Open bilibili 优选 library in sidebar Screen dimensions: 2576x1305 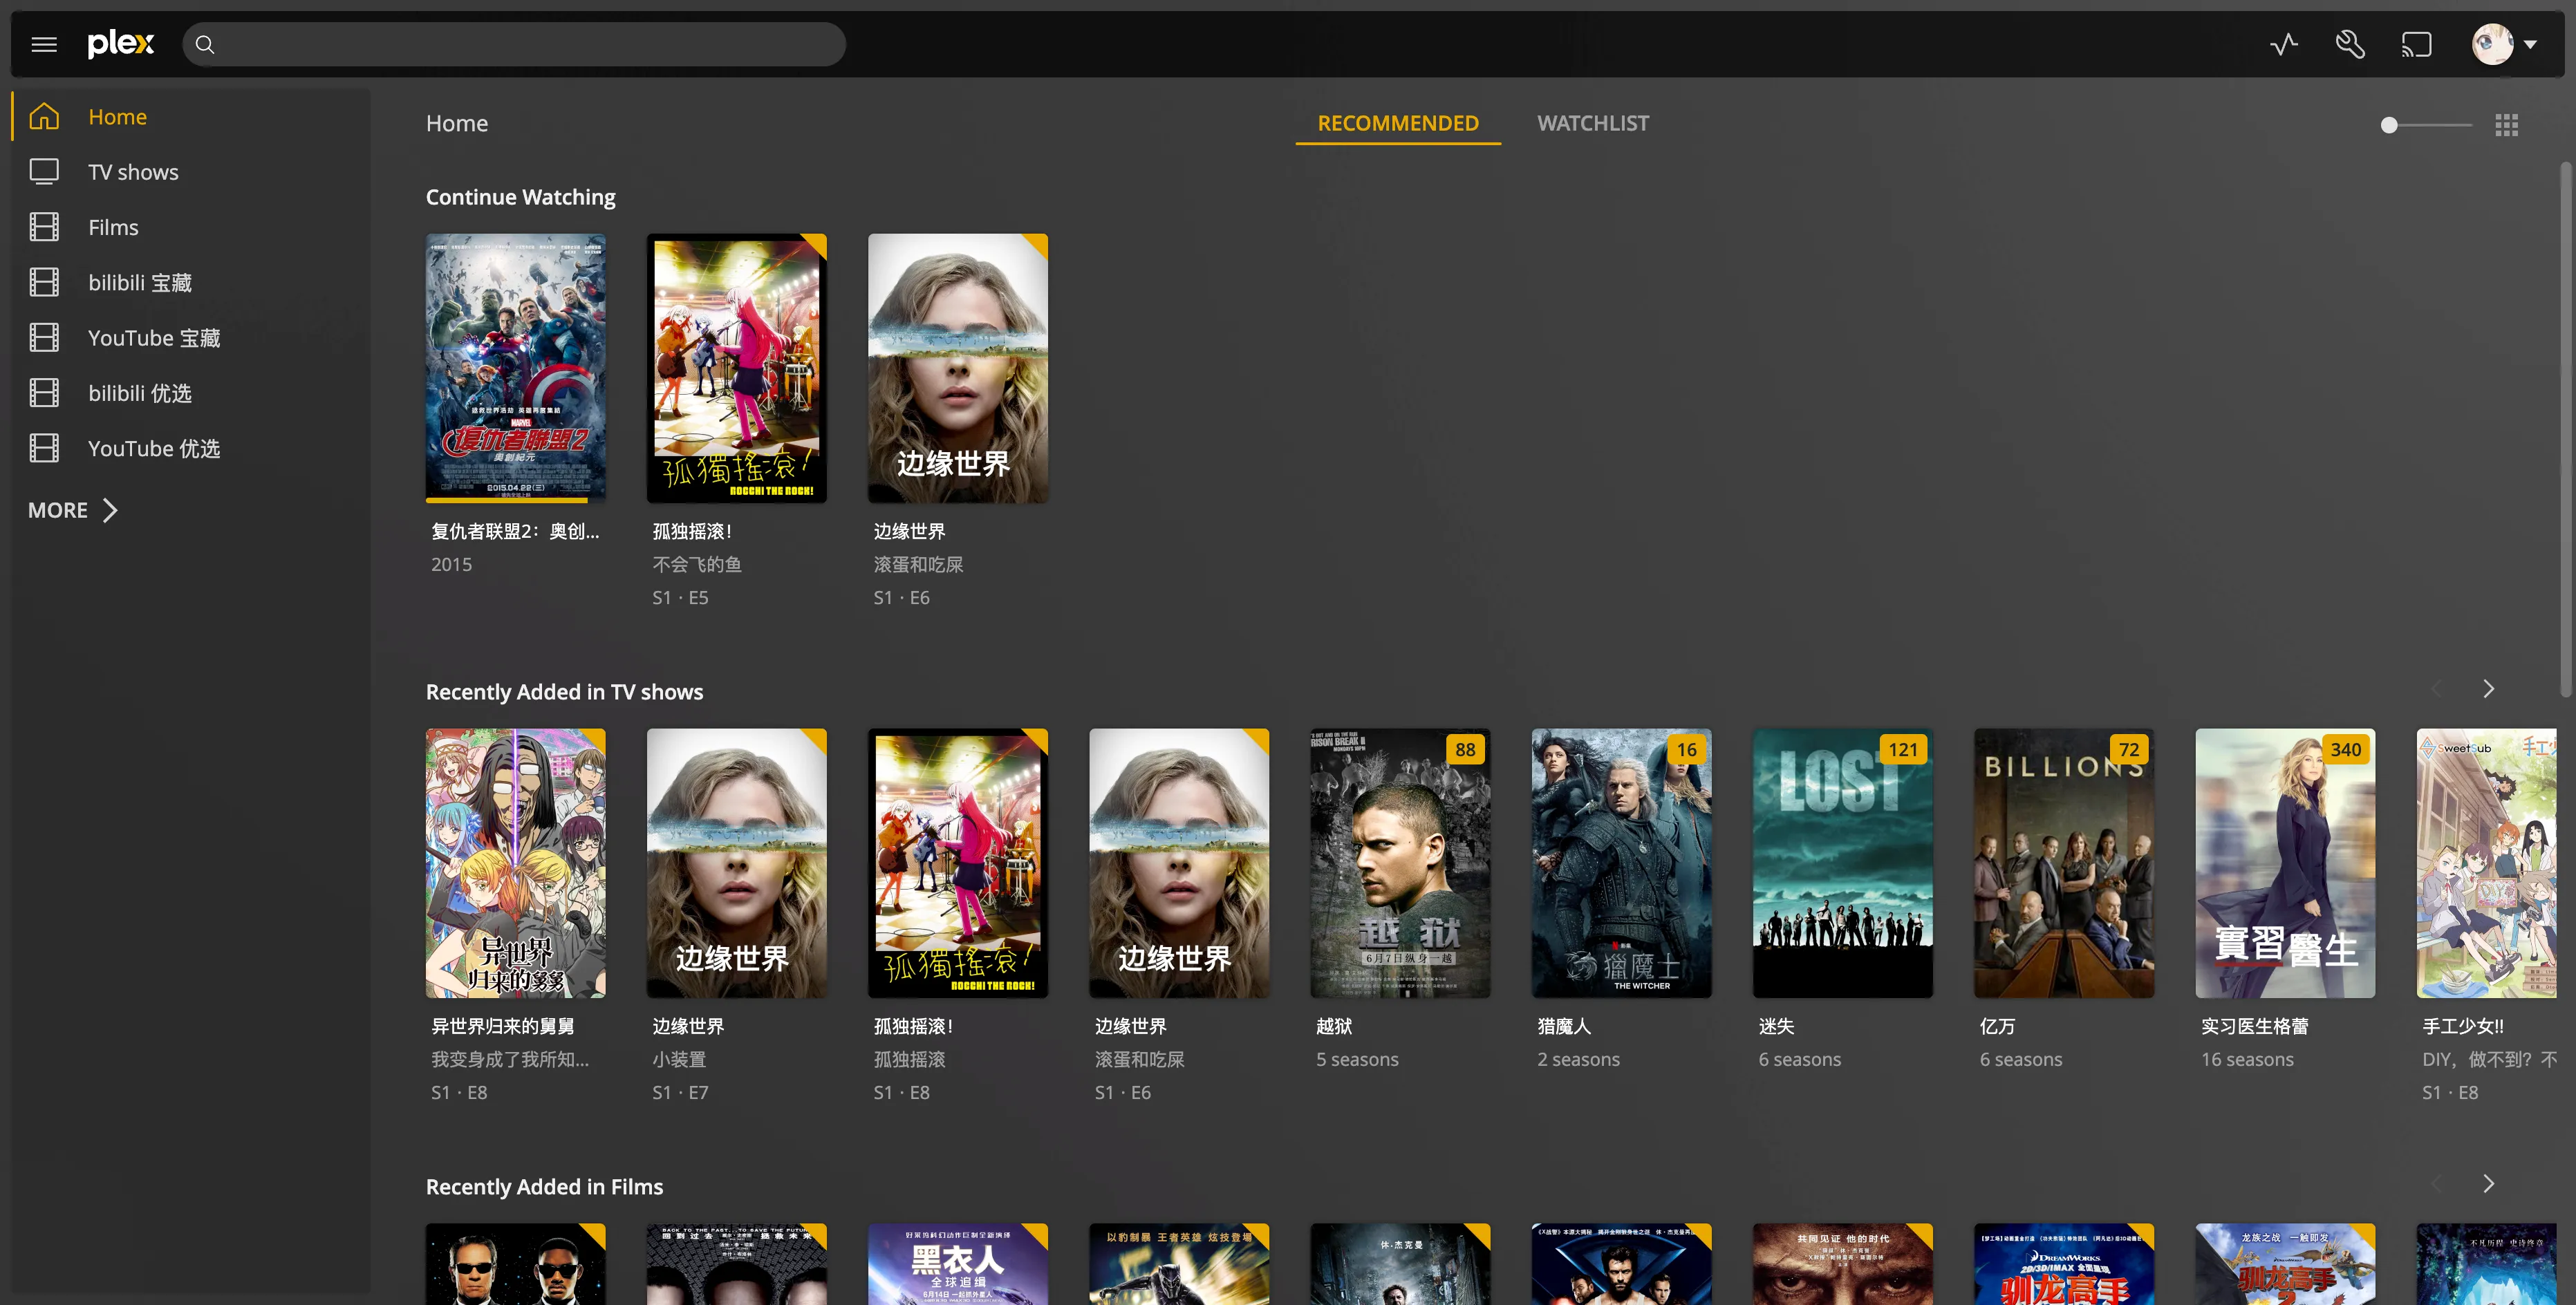pos(140,393)
